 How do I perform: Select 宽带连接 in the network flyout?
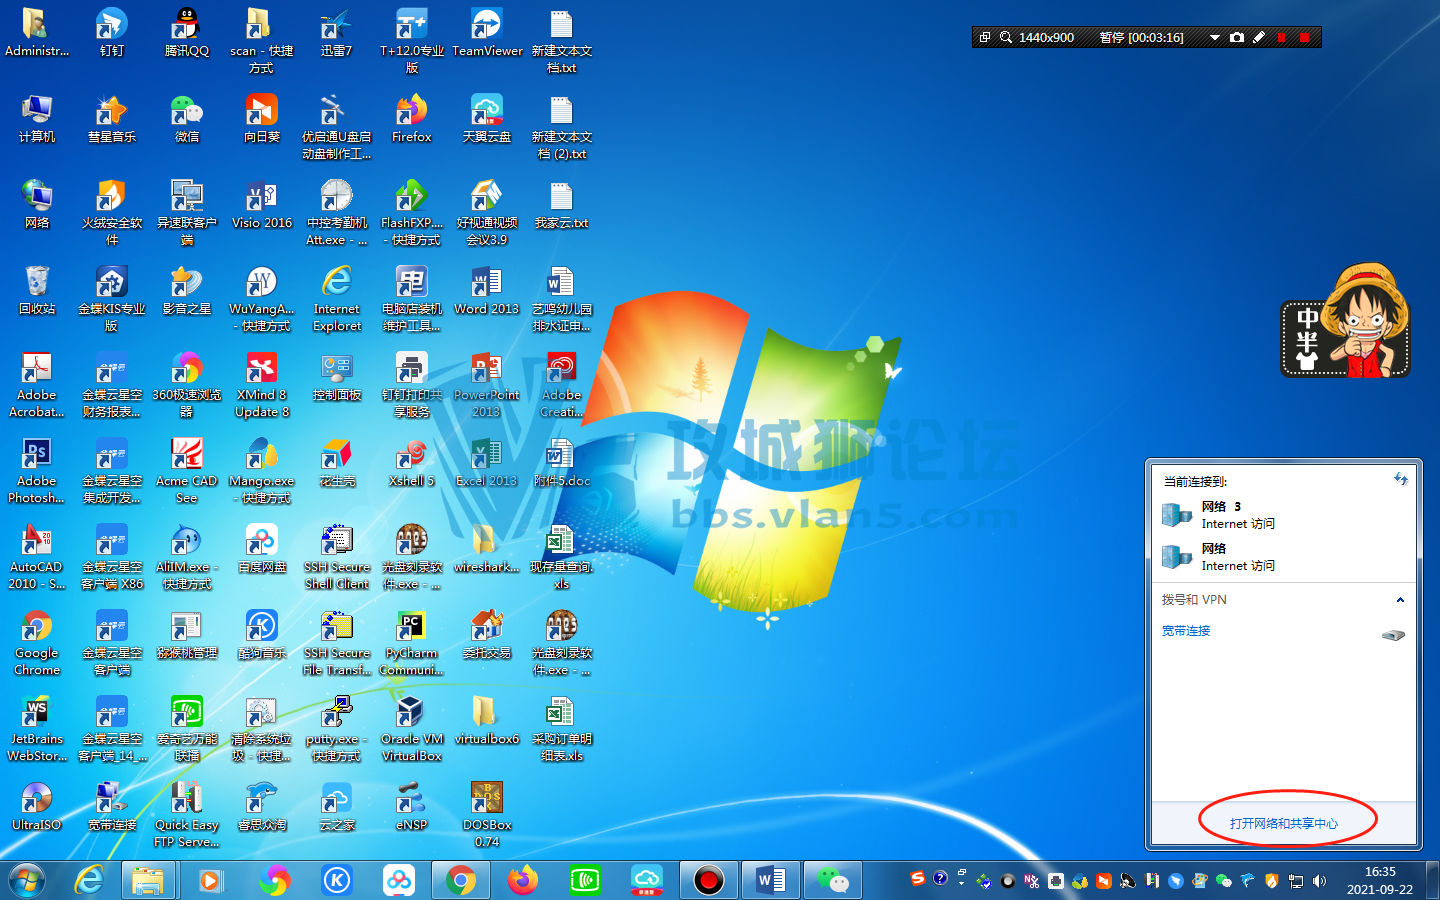pyautogui.click(x=1186, y=631)
